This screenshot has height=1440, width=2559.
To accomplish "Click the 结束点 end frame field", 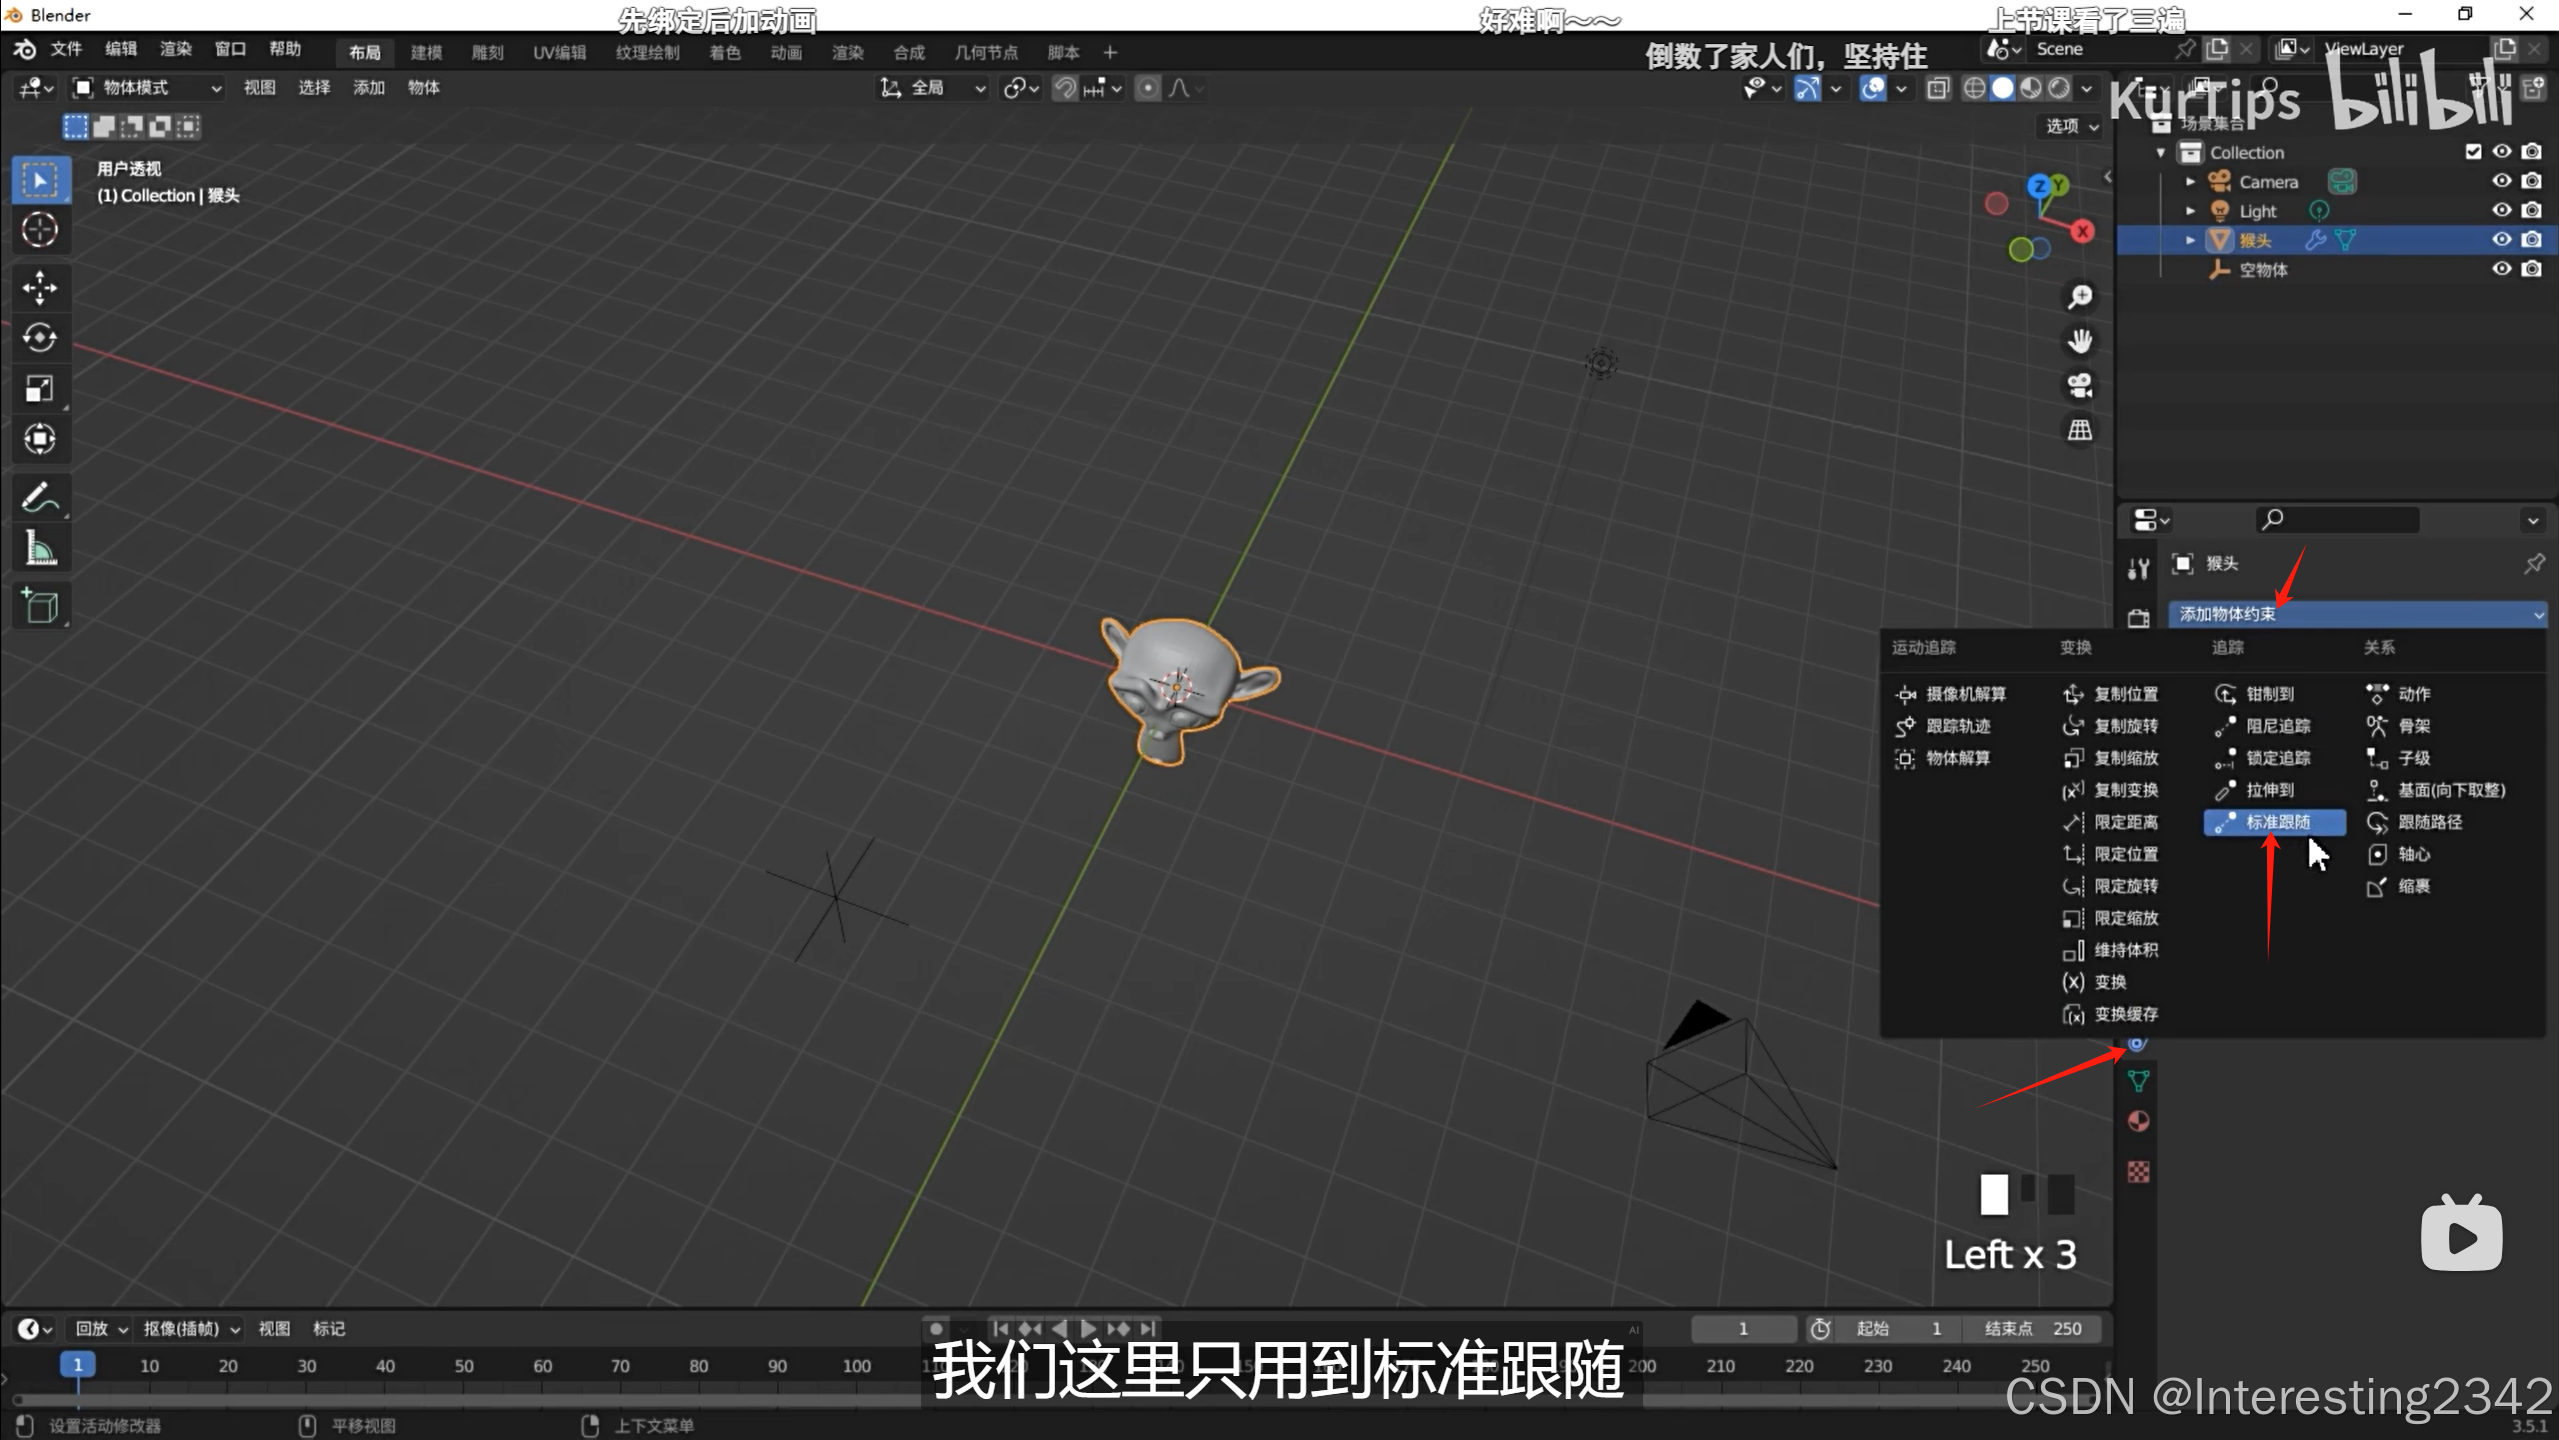I will (x=2032, y=1329).
